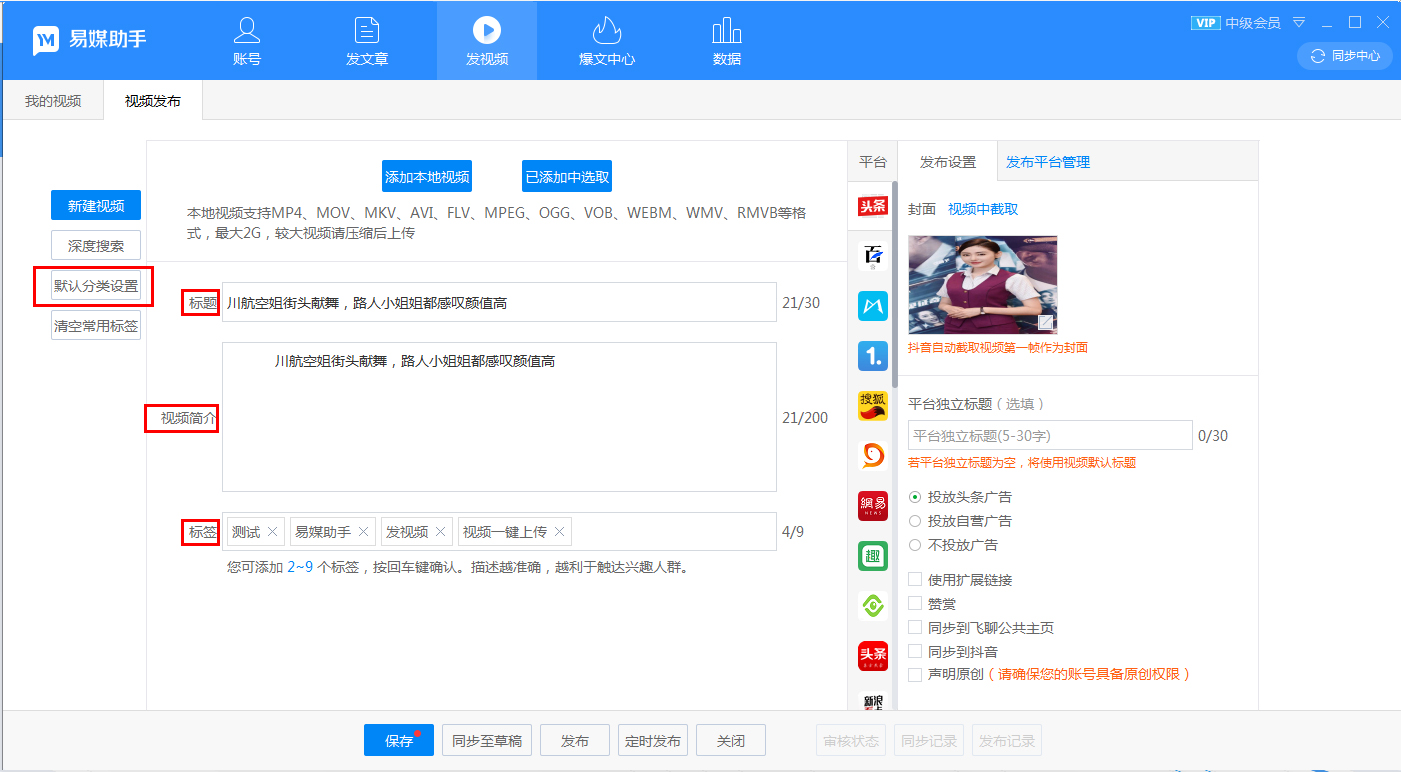Select the 发视频 video publishing section
Viewport: 1401px width, 772px height.
coord(487,41)
